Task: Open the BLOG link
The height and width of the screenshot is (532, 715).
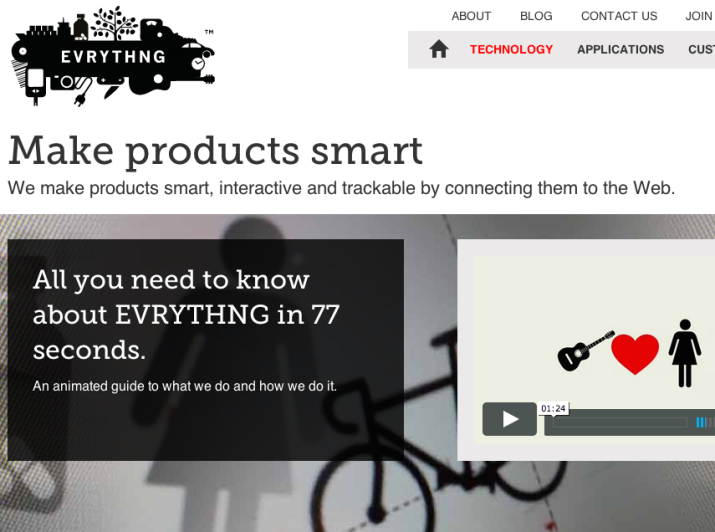Action: [536, 16]
